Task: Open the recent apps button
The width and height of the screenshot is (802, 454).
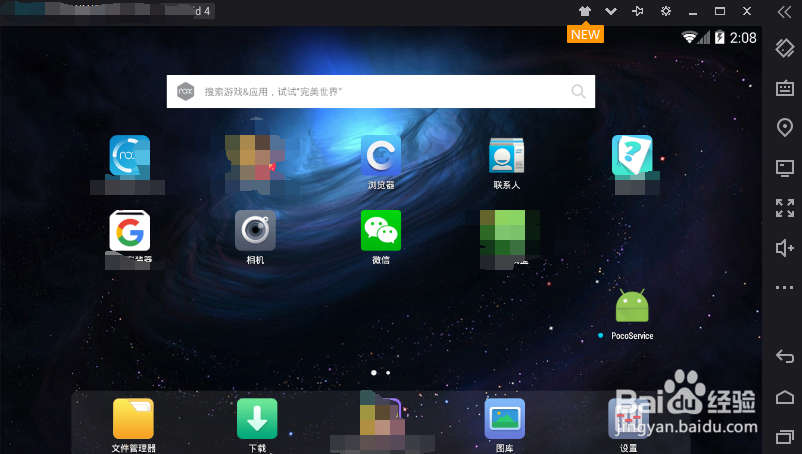Action: pyautogui.click(x=785, y=436)
